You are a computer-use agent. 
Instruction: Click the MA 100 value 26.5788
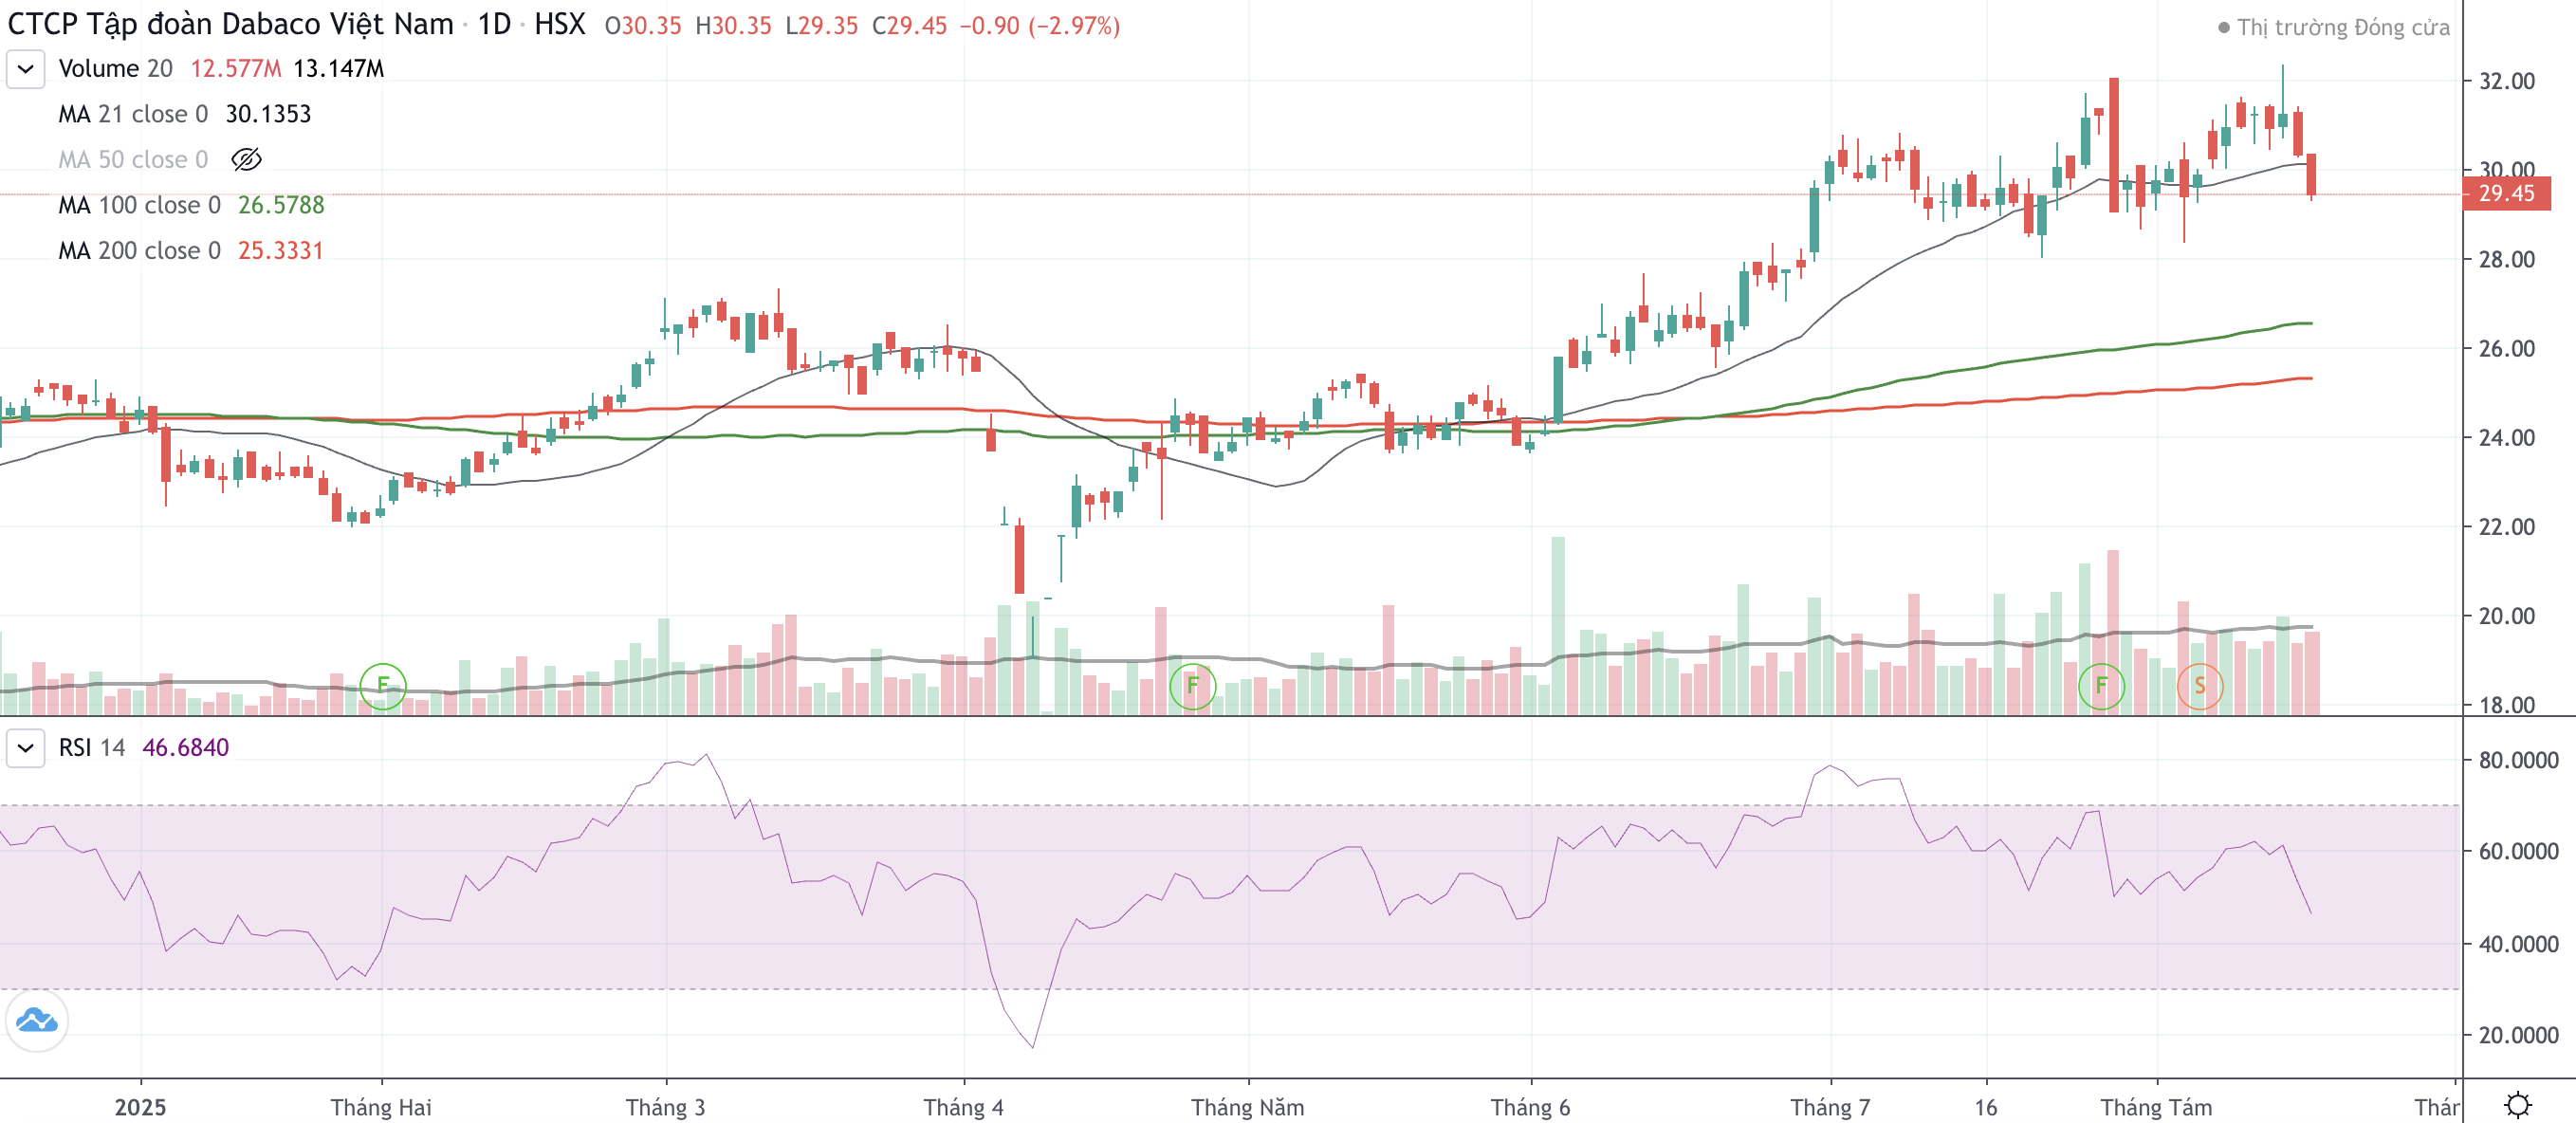281,205
